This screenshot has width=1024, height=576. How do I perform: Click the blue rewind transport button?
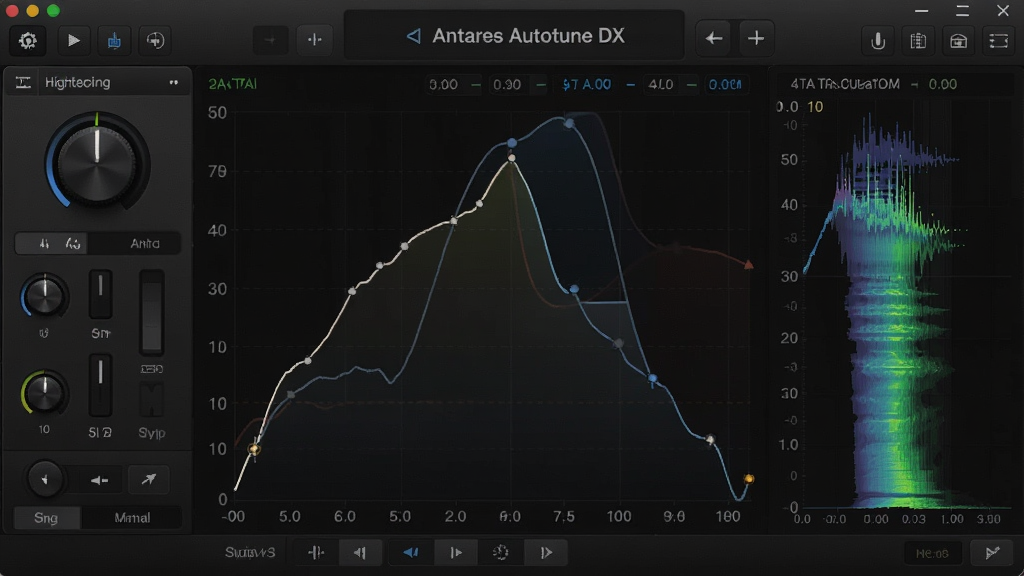click(411, 552)
